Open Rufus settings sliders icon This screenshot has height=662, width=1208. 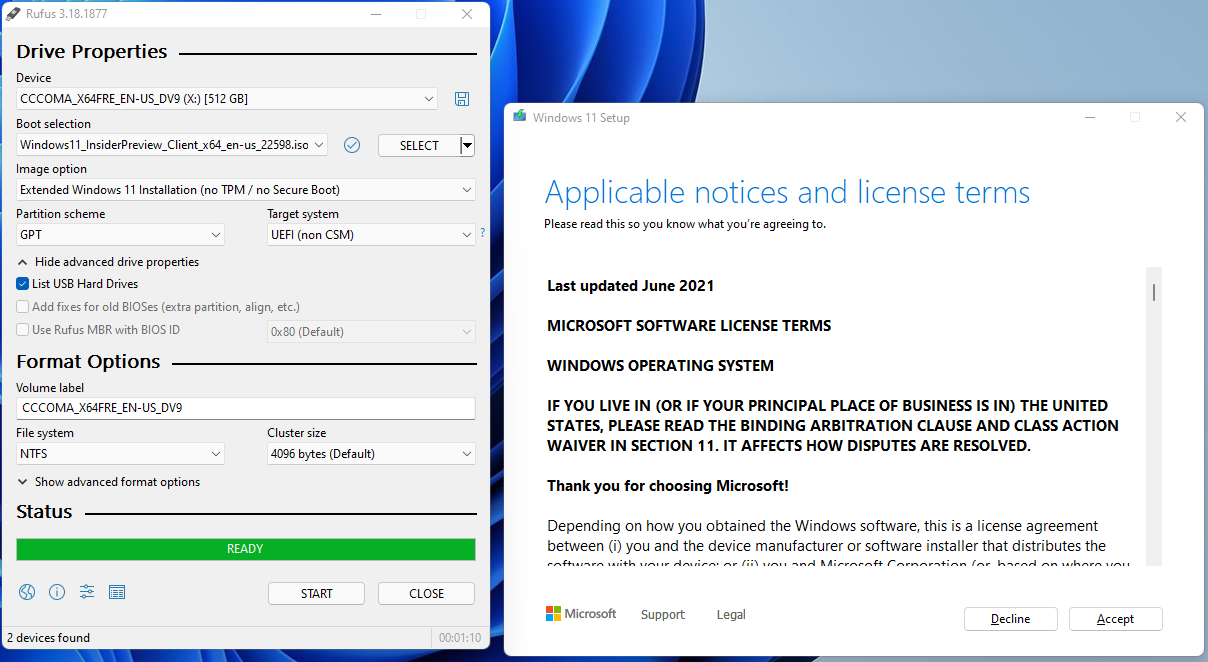pos(87,592)
